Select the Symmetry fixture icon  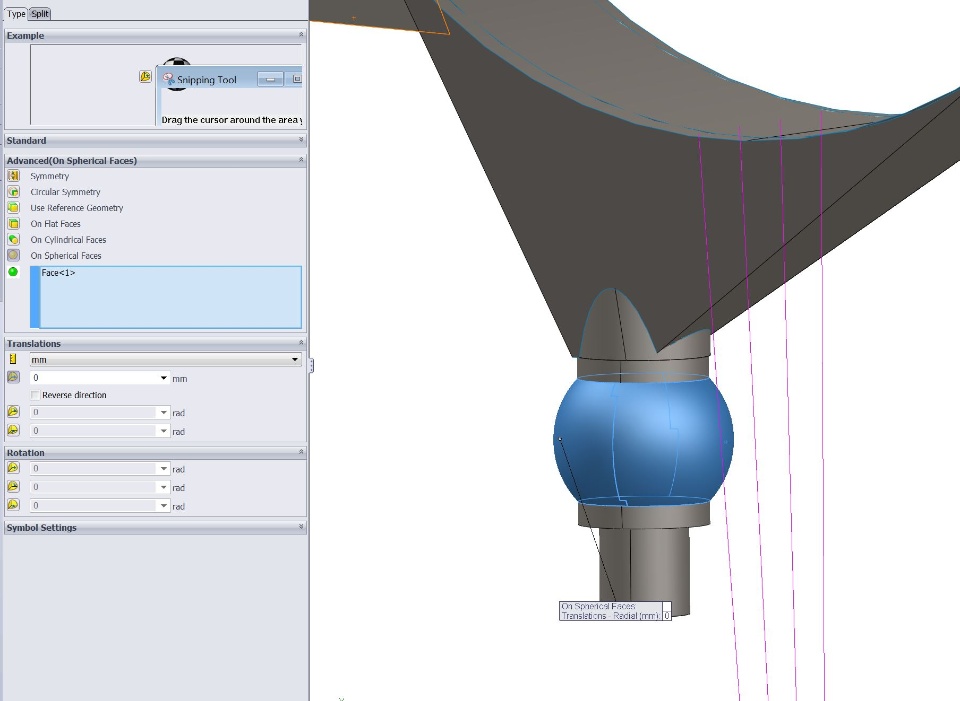(x=13, y=176)
